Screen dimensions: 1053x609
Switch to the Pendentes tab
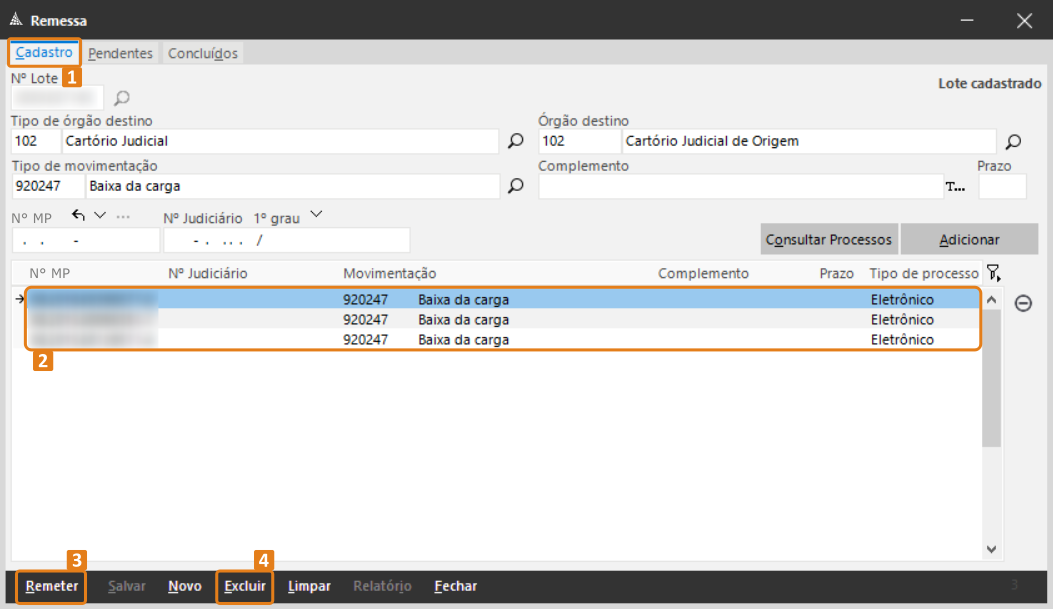coord(120,53)
